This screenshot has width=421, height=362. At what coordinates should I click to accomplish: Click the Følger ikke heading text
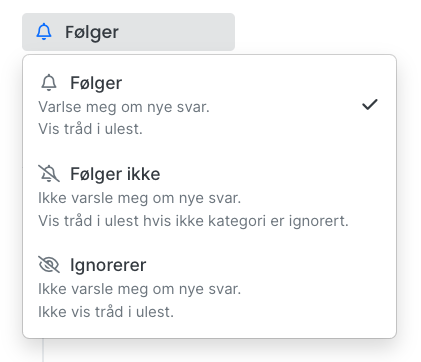pyautogui.click(x=115, y=174)
